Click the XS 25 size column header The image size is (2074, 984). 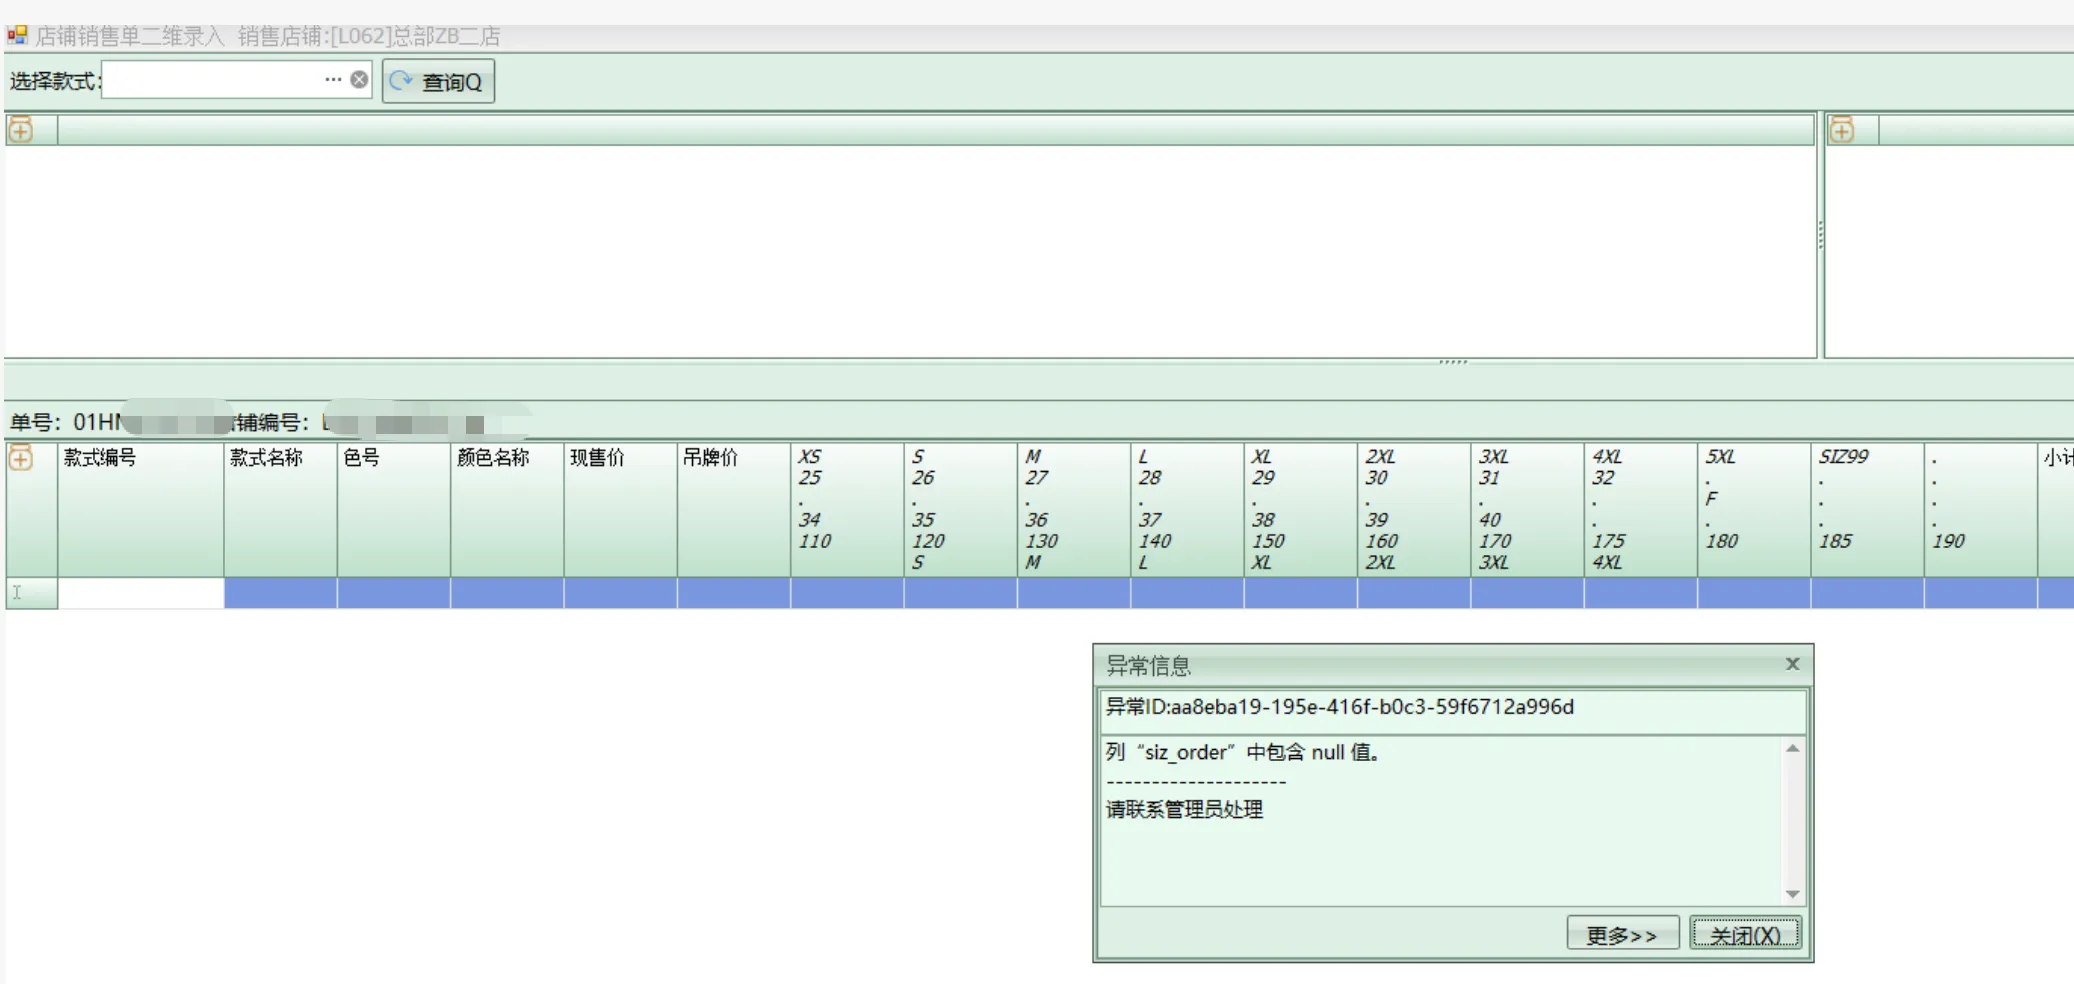point(847,509)
